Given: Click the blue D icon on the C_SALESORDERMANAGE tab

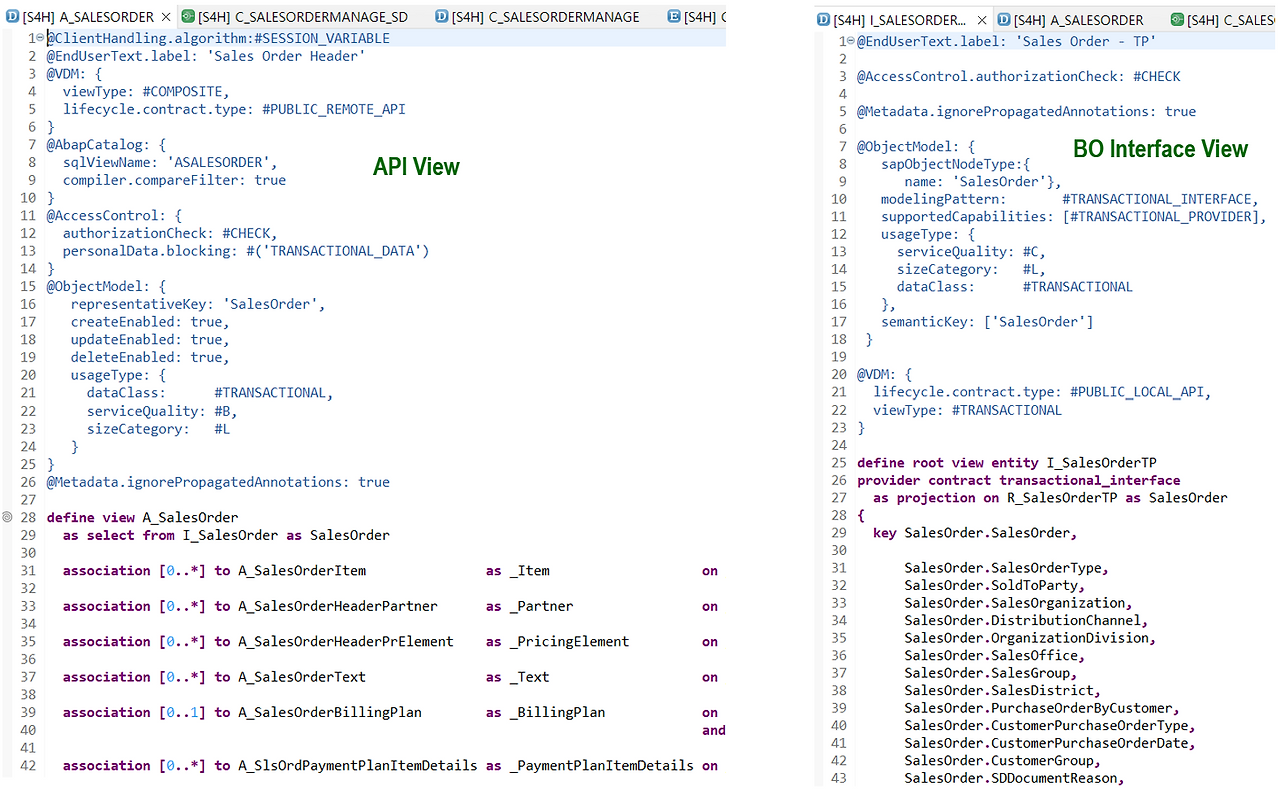Looking at the screenshot, I should tap(440, 16).
